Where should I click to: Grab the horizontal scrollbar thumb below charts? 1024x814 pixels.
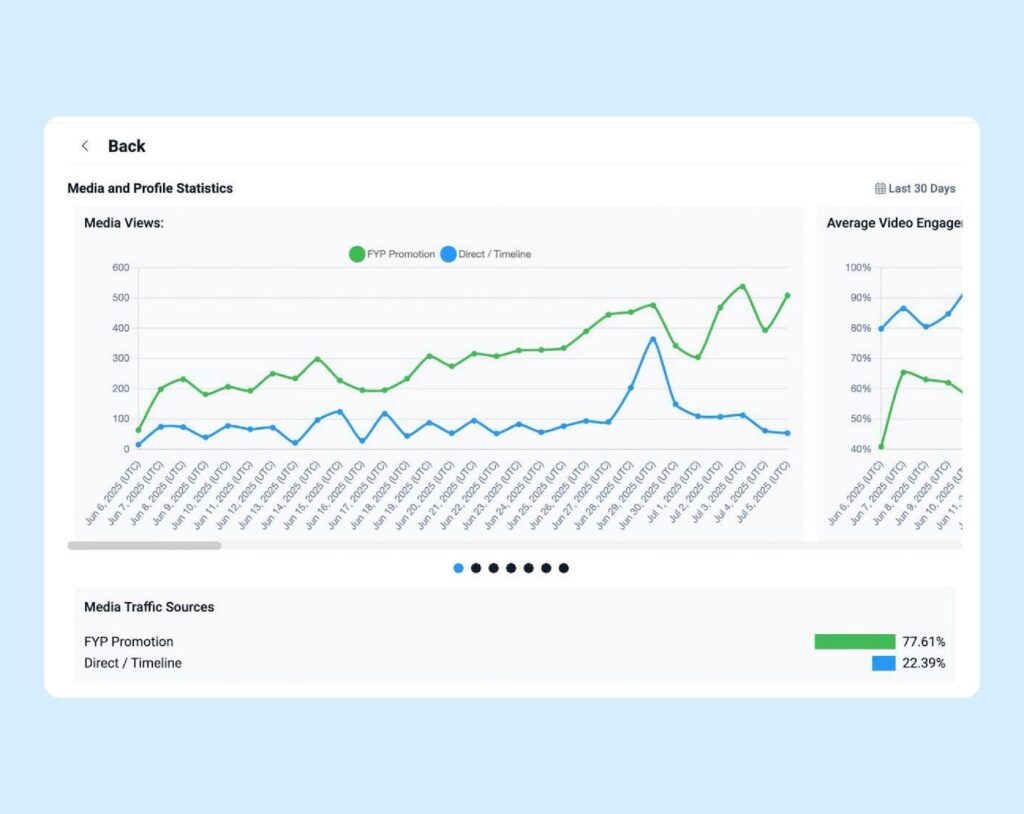(144, 546)
